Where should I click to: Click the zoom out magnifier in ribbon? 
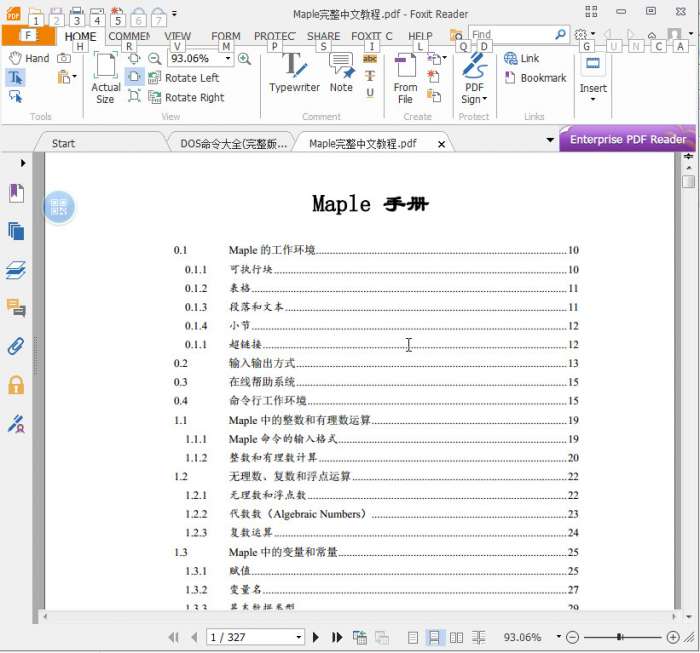(154, 58)
